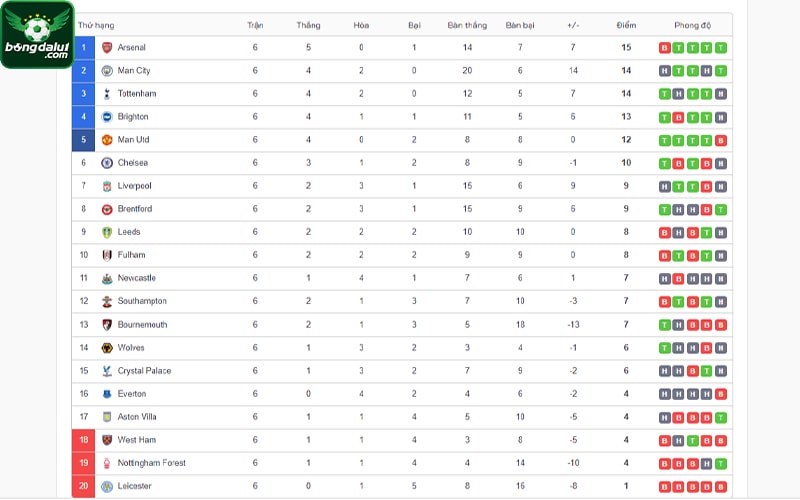Open the Newcastle team link
The height and width of the screenshot is (500, 800).
136,278
